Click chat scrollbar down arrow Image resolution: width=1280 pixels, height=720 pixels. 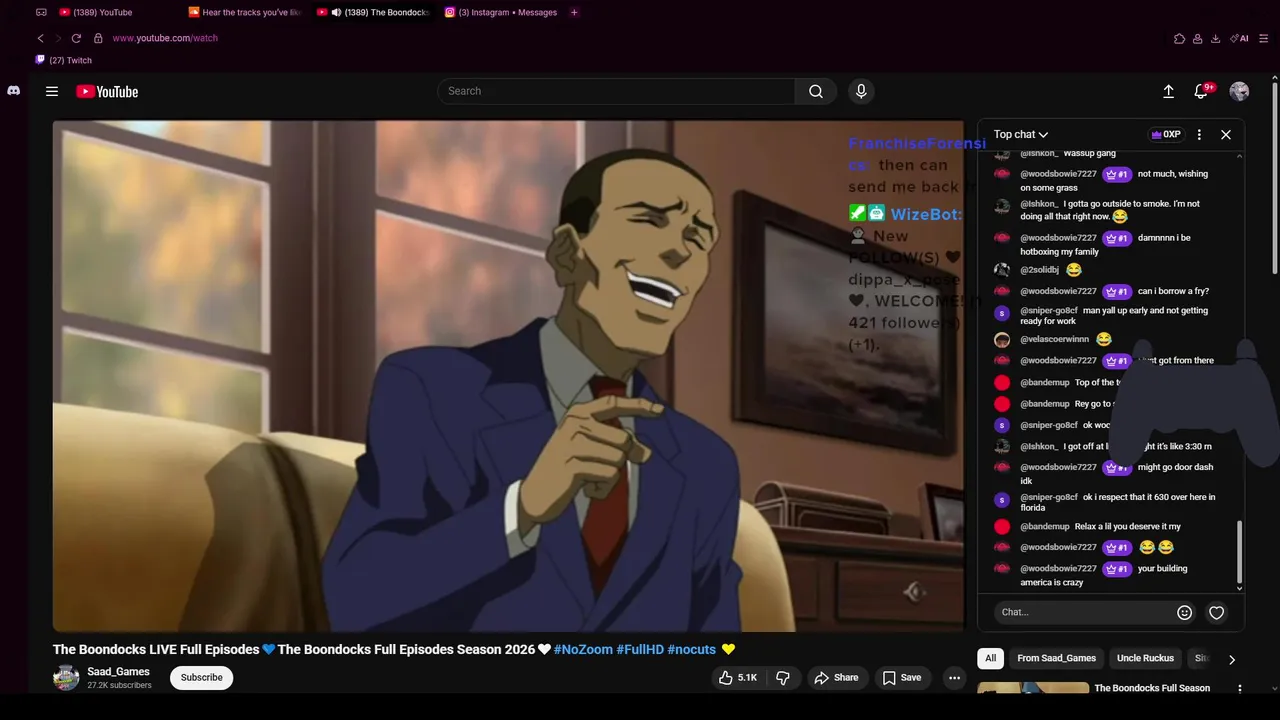1240,588
